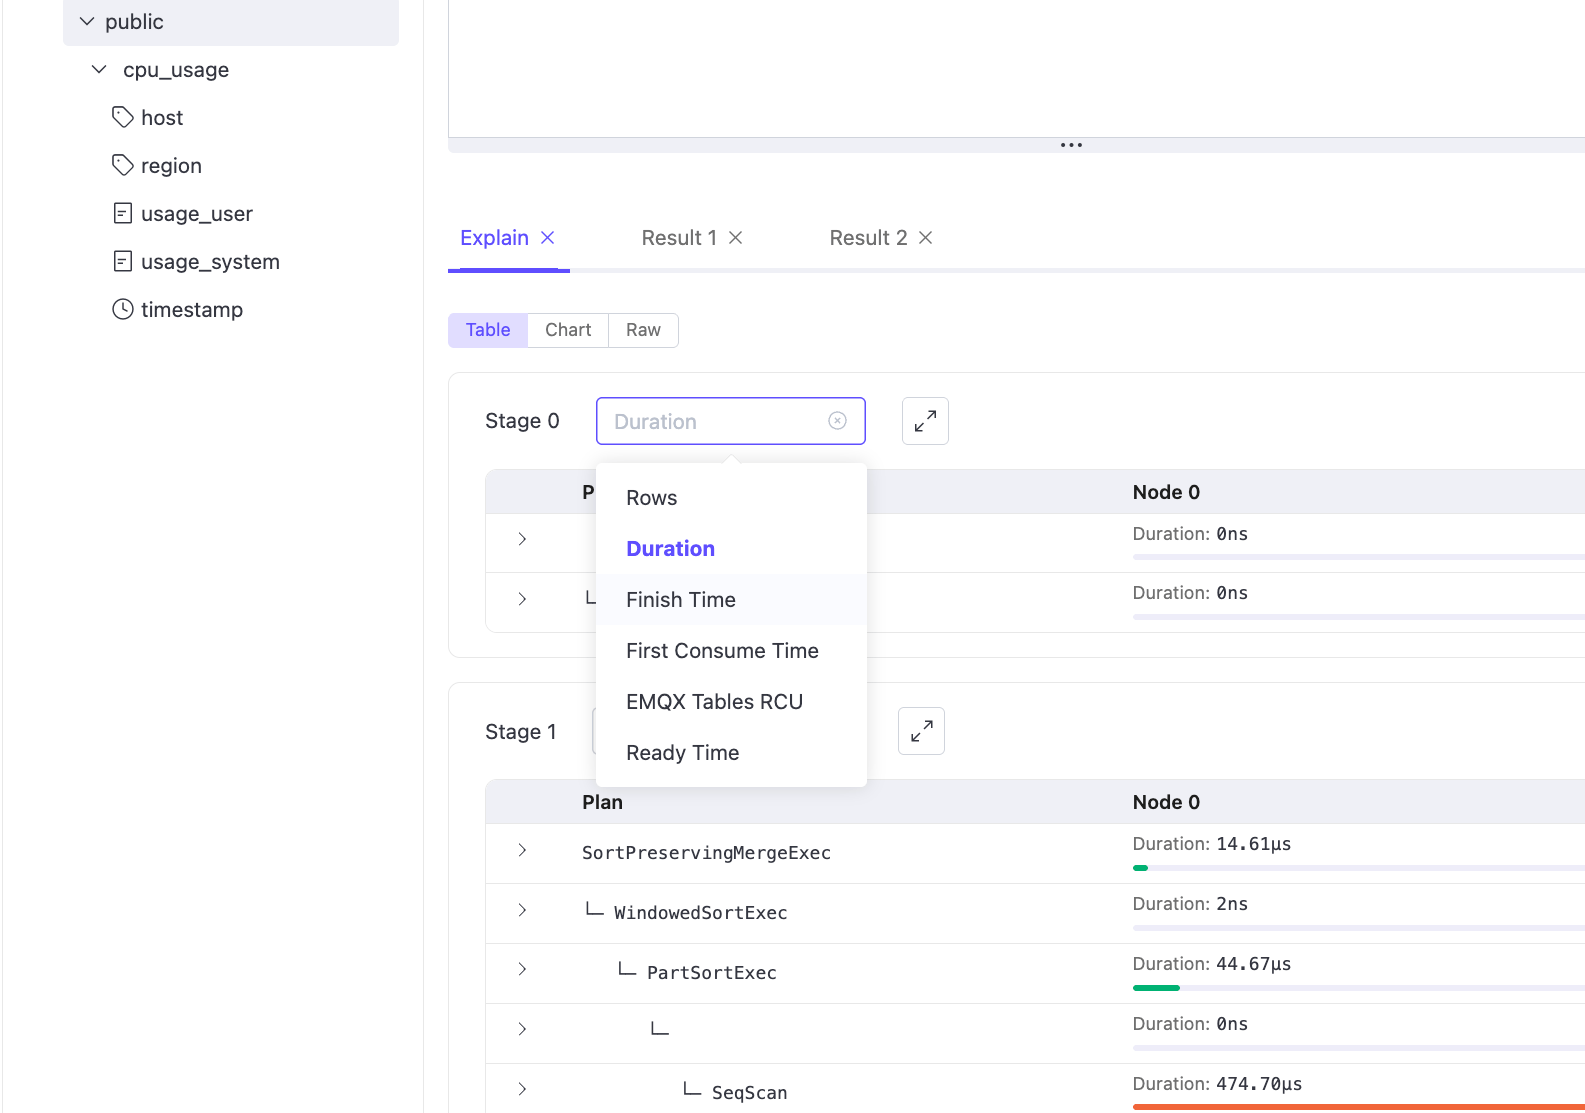Click the timestamp clock icon
This screenshot has height=1113, width=1585.
point(123,310)
